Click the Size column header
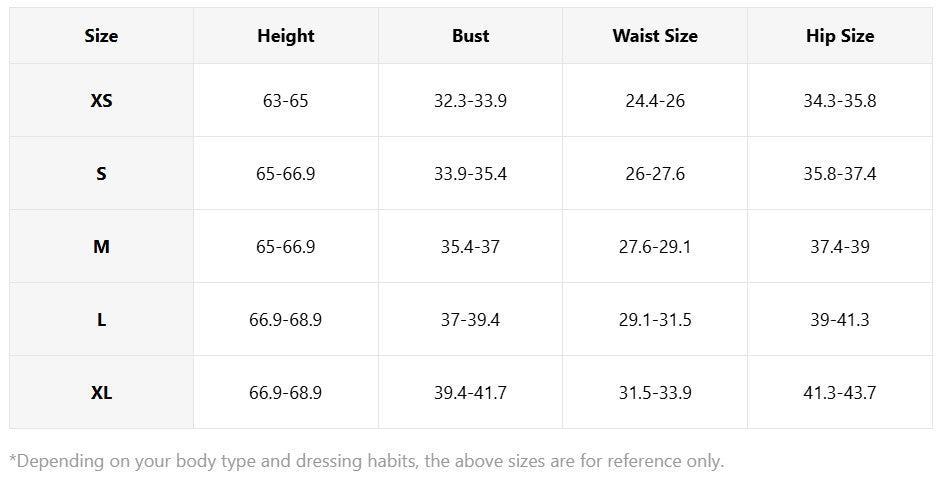 point(101,36)
